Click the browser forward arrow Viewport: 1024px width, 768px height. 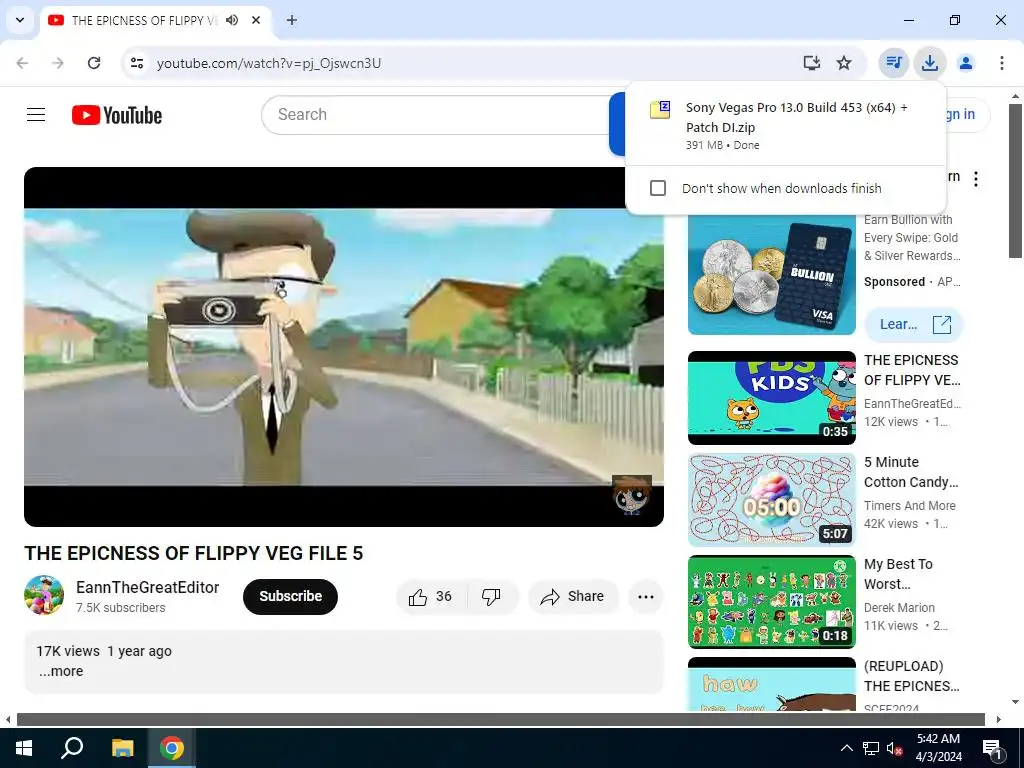tap(58, 63)
